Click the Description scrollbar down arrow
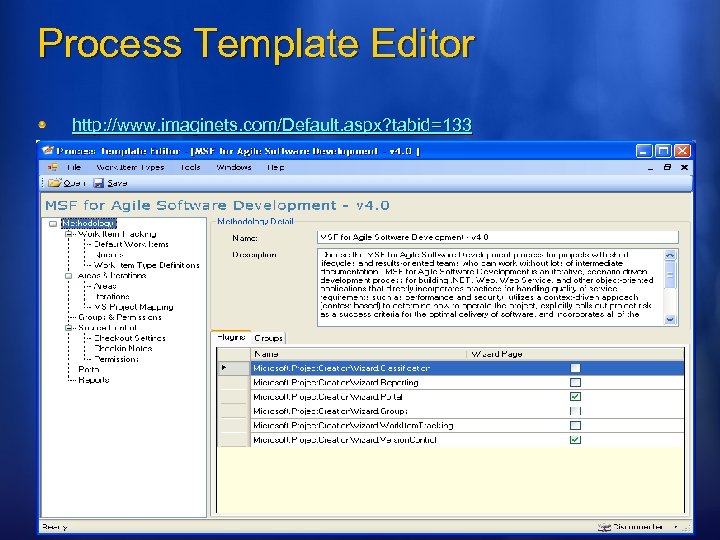Screen dimensions: 720x540 pyautogui.click(x=670, y=319)
